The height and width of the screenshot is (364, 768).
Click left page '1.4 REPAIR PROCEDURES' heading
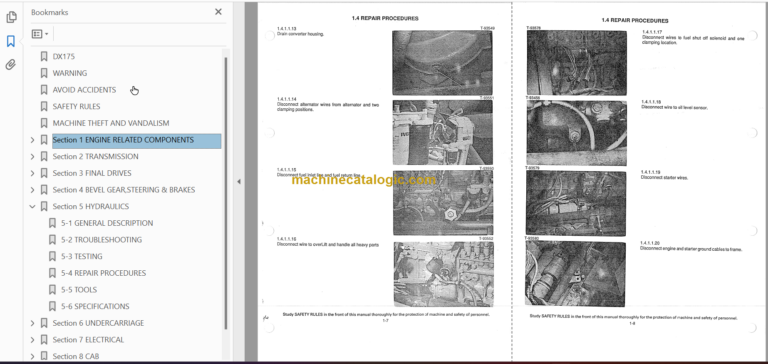click(385, 18)
